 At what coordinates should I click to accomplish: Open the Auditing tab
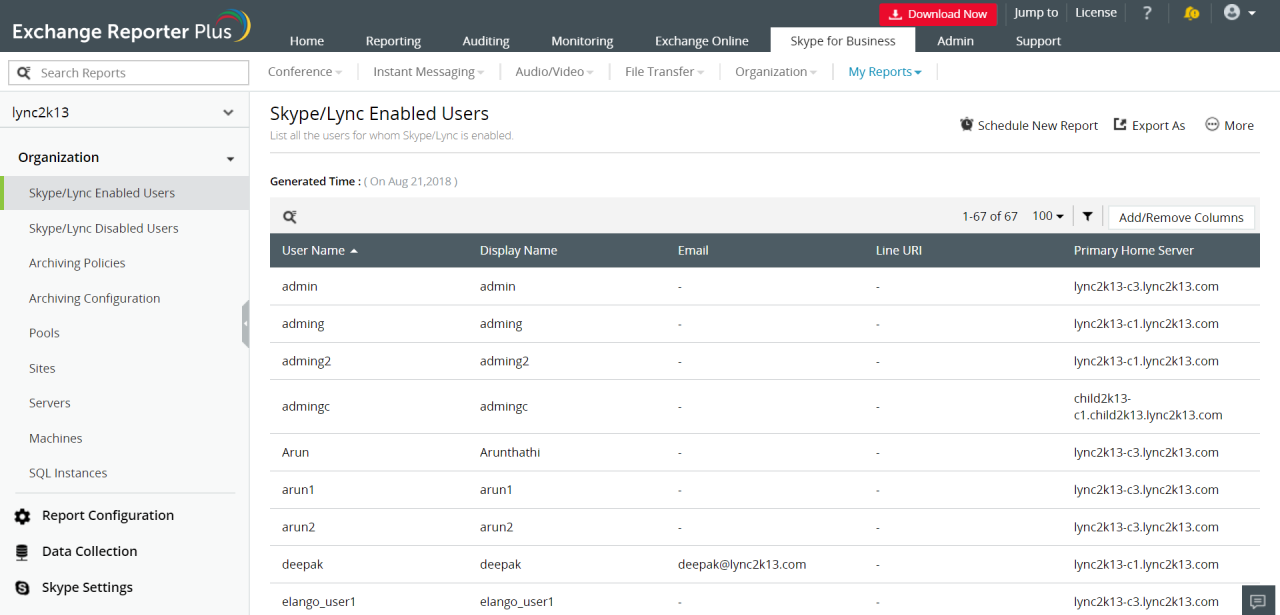click(486, 41)
